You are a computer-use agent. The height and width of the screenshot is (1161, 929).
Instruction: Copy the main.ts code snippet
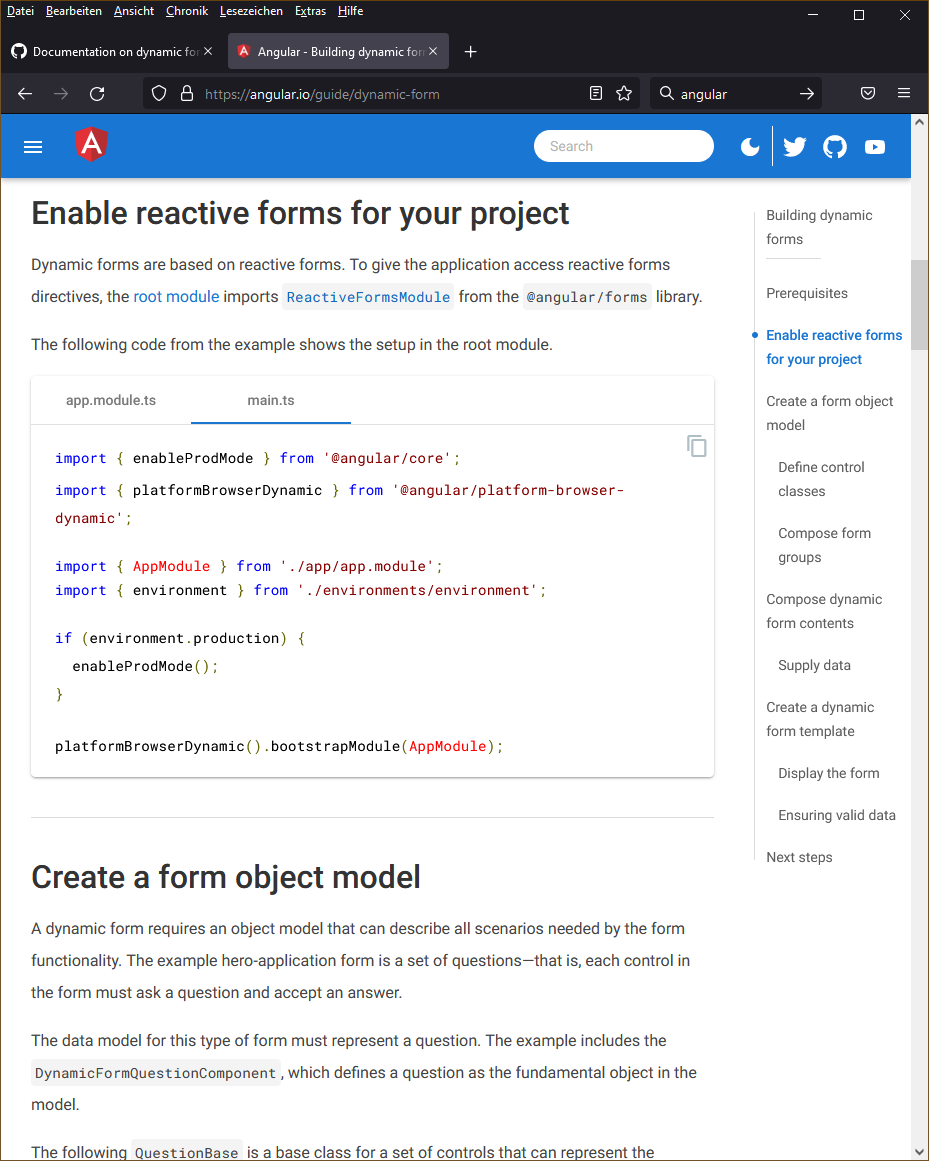(x=696, y=447)
